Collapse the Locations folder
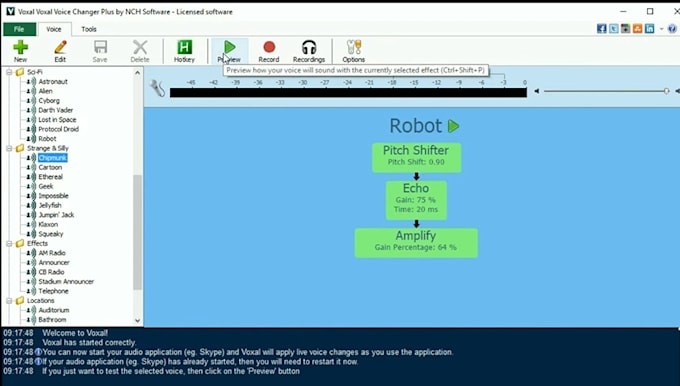This screenshot has height=386, width=680. [9, 301]
